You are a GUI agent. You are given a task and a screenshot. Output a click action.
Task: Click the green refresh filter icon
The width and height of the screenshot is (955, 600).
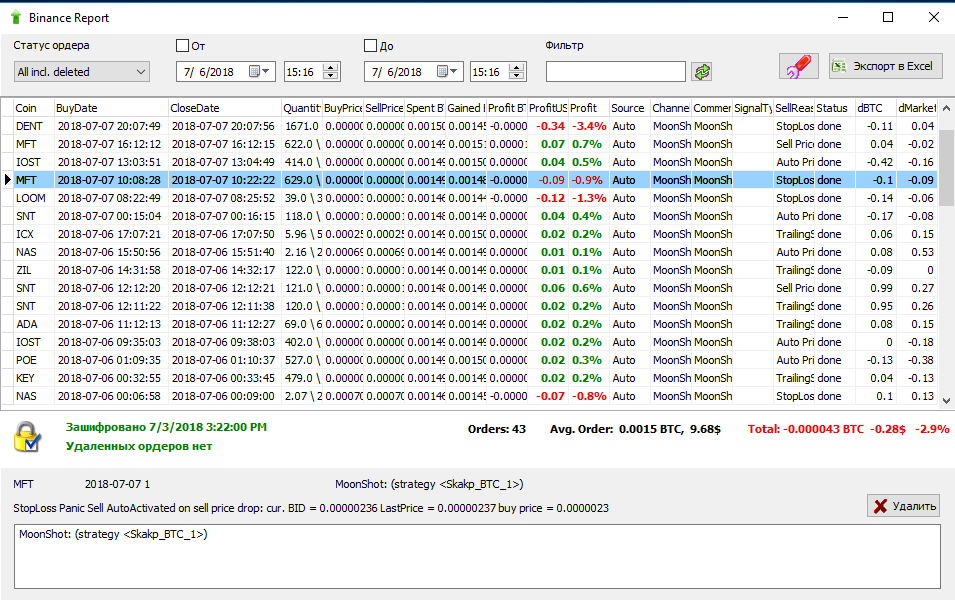pos(702,72)
